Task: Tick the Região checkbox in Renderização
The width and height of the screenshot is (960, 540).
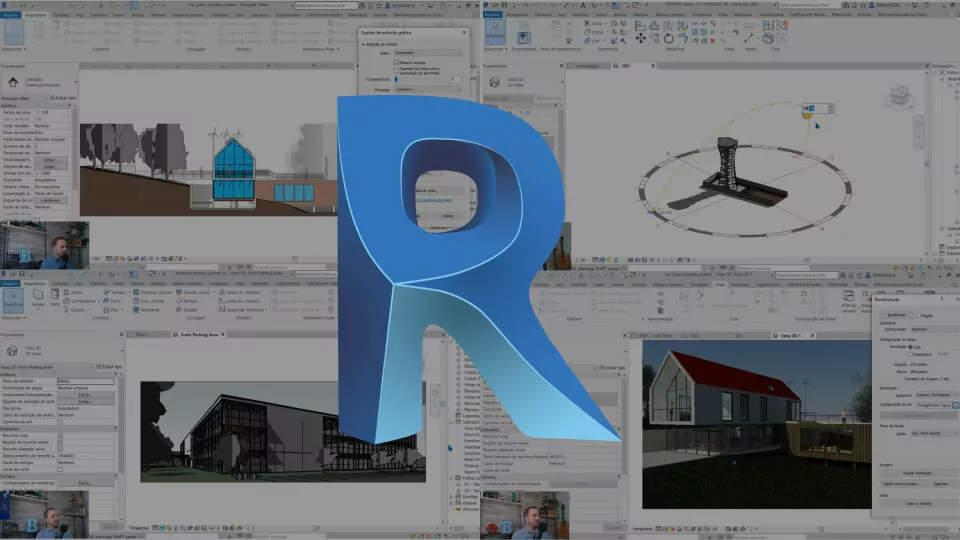Action: click(x=918, y=315)
